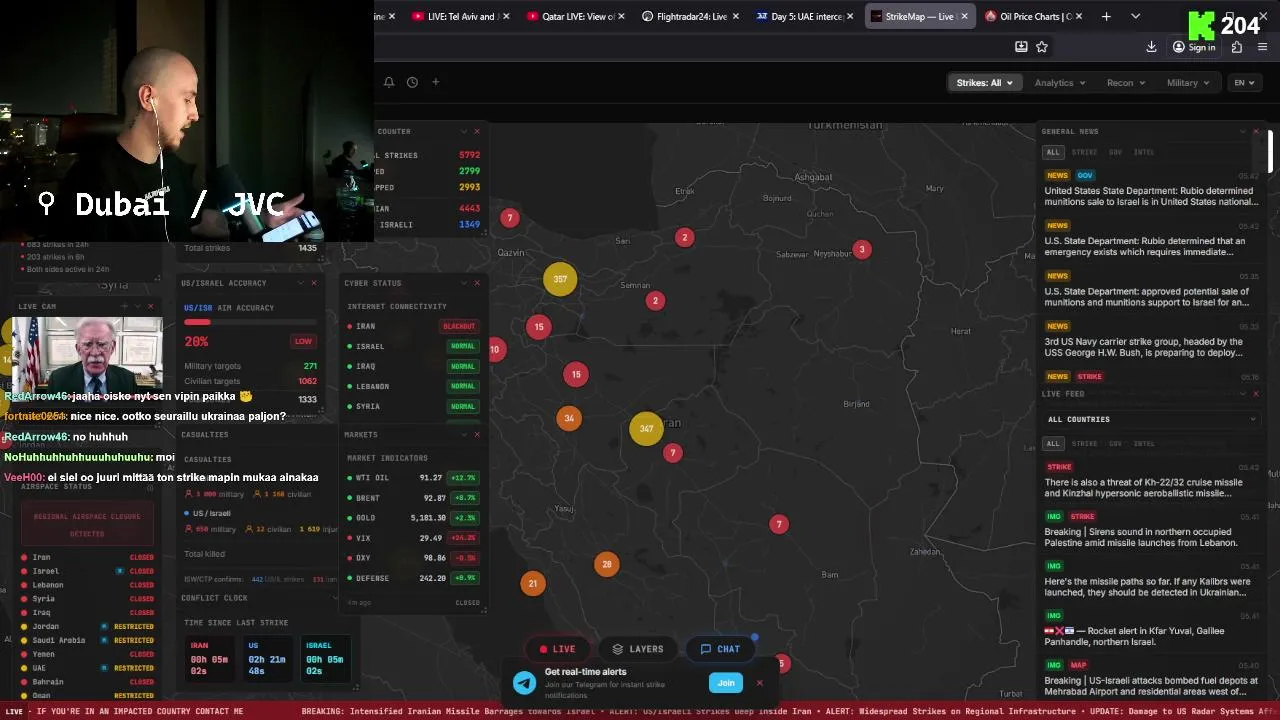Screen dimensions: 1280x720
Task: Collapse the Live Feed panel
Action: coord(1243,394)
